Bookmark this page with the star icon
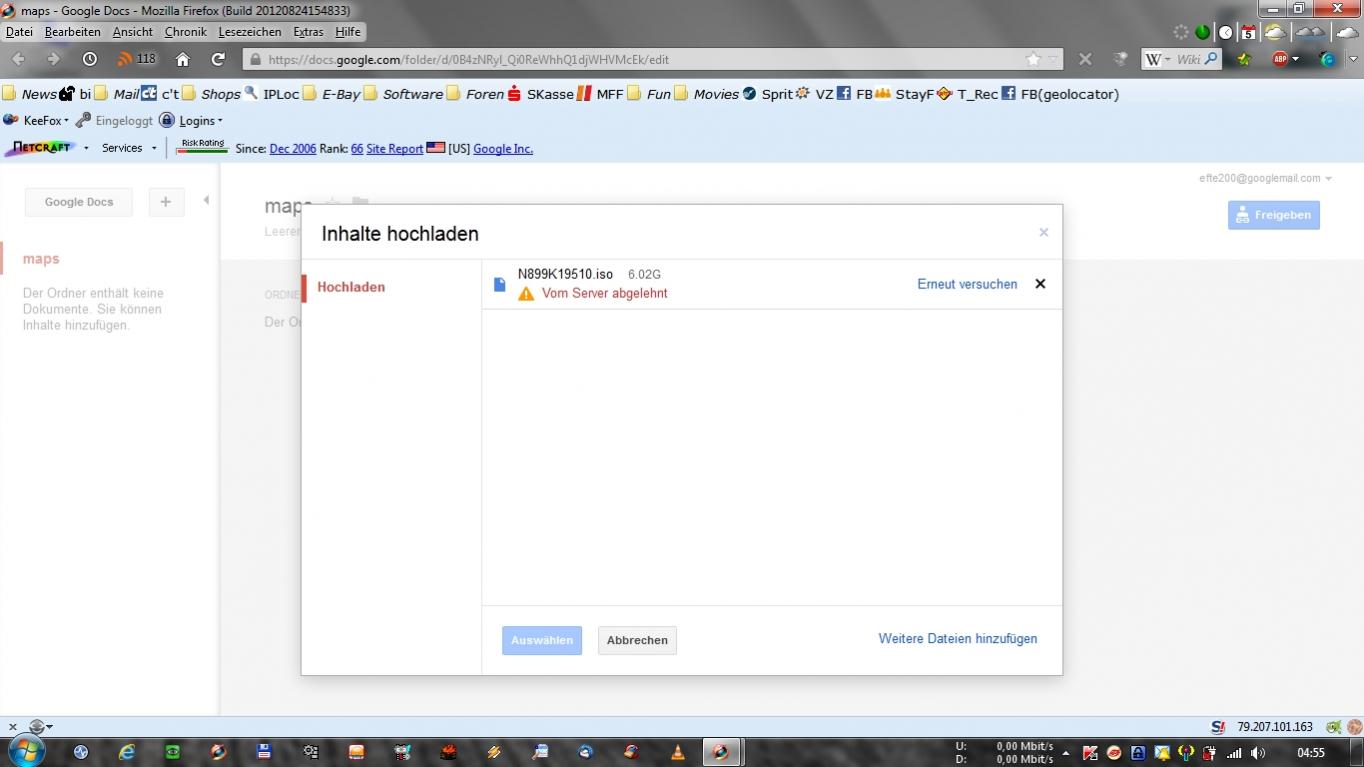 tap(1033, 59)
